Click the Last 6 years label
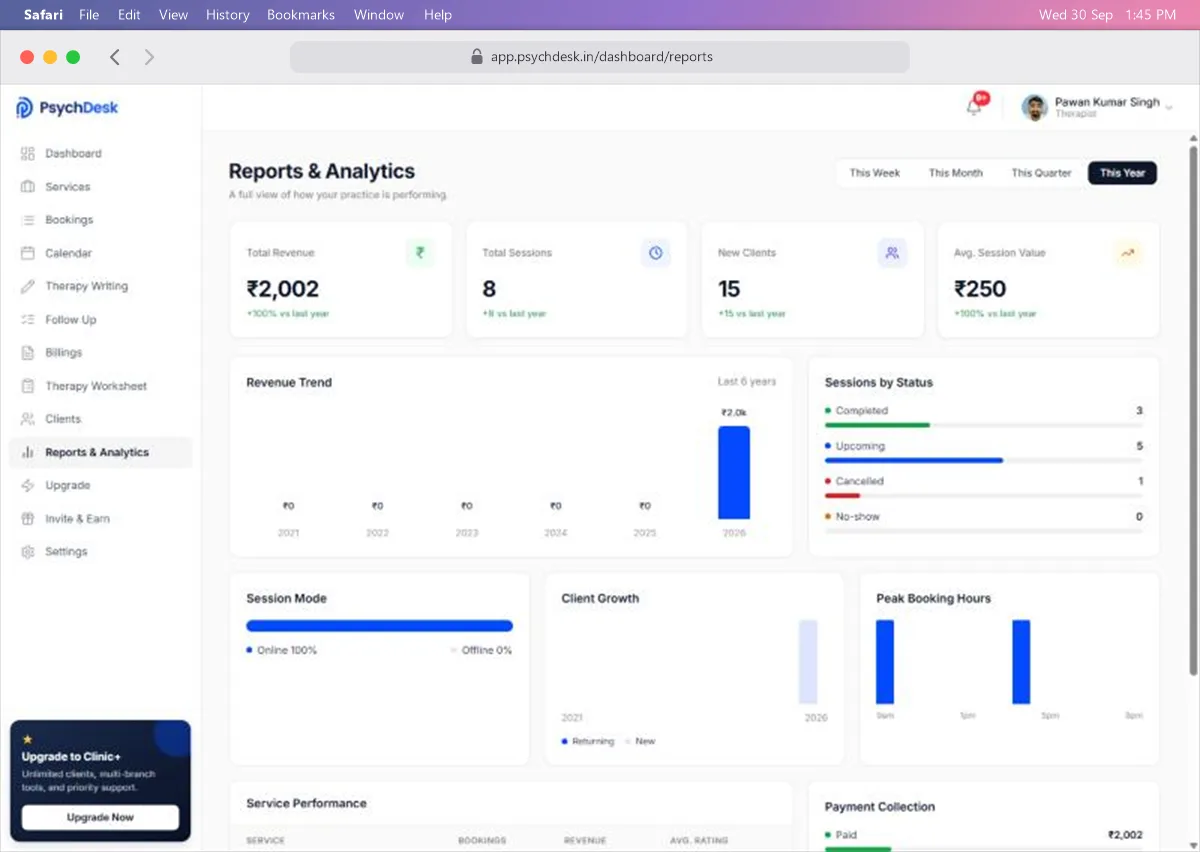Image resolution: width=1200 pixels, height=852 pixels. point(747,382)
